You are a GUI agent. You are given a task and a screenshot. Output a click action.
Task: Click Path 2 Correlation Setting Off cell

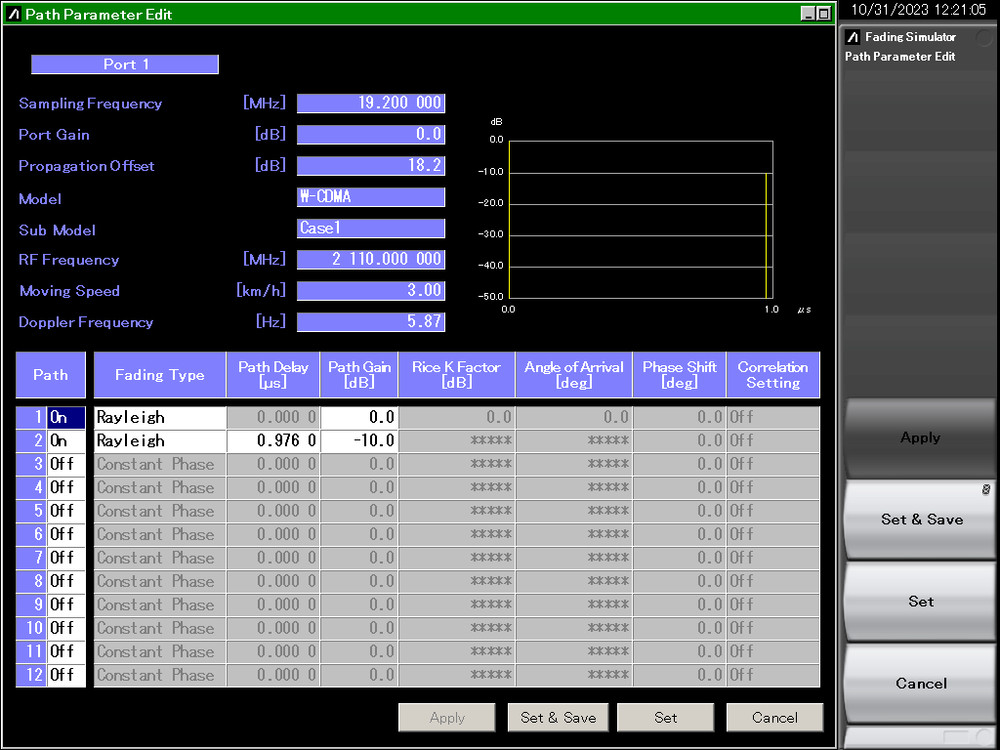pos(773,441)
